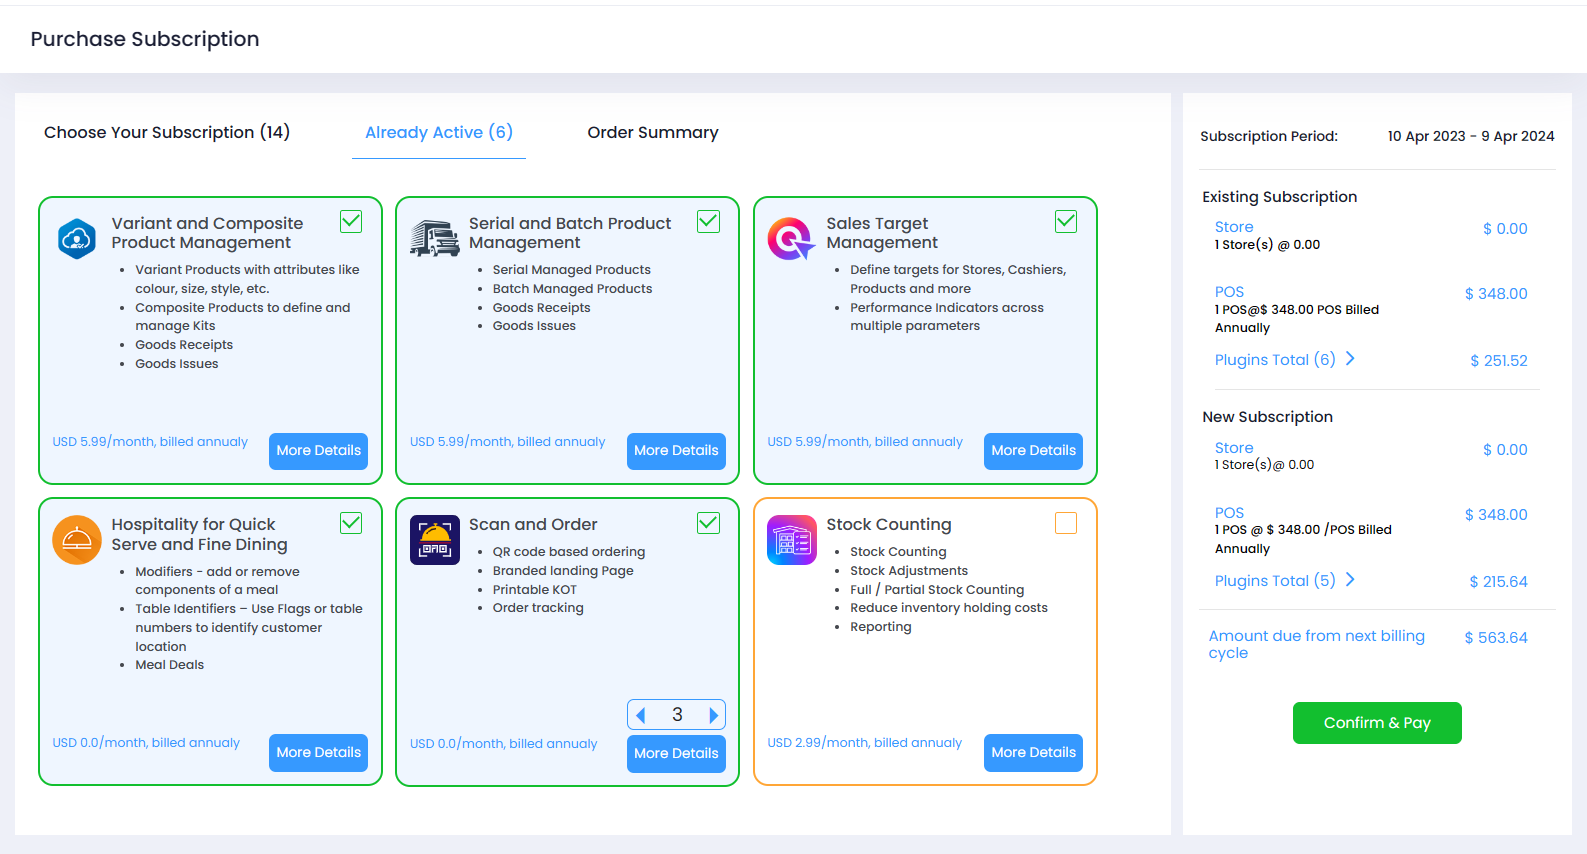Open the Order Summary tab
The image size is (1587, 854).
coord(652,132)
